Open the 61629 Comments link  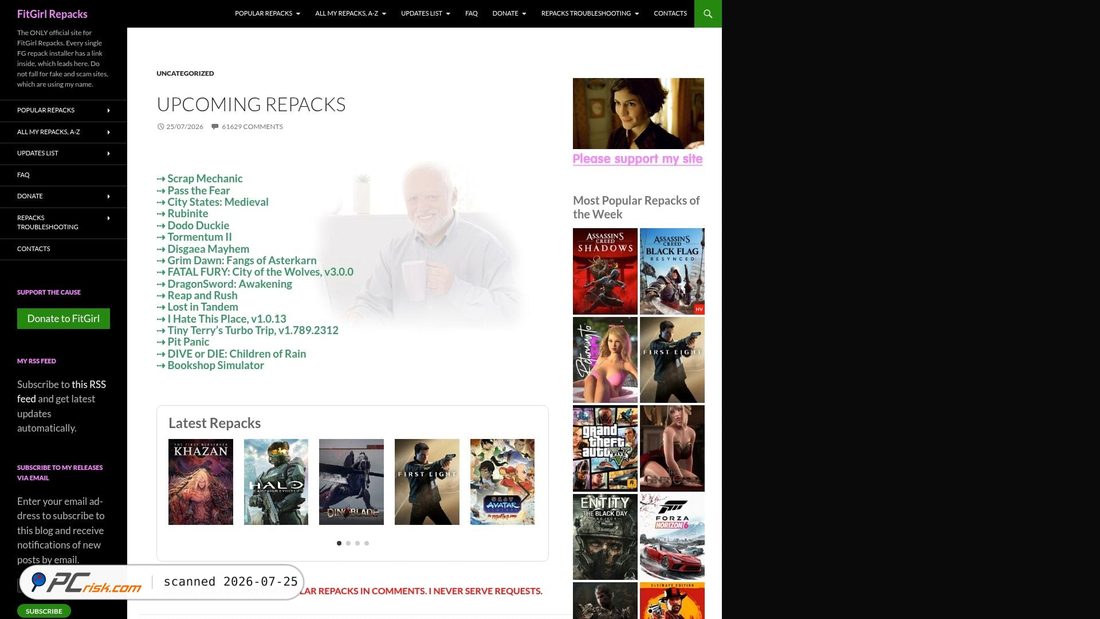tap(252, 127)
